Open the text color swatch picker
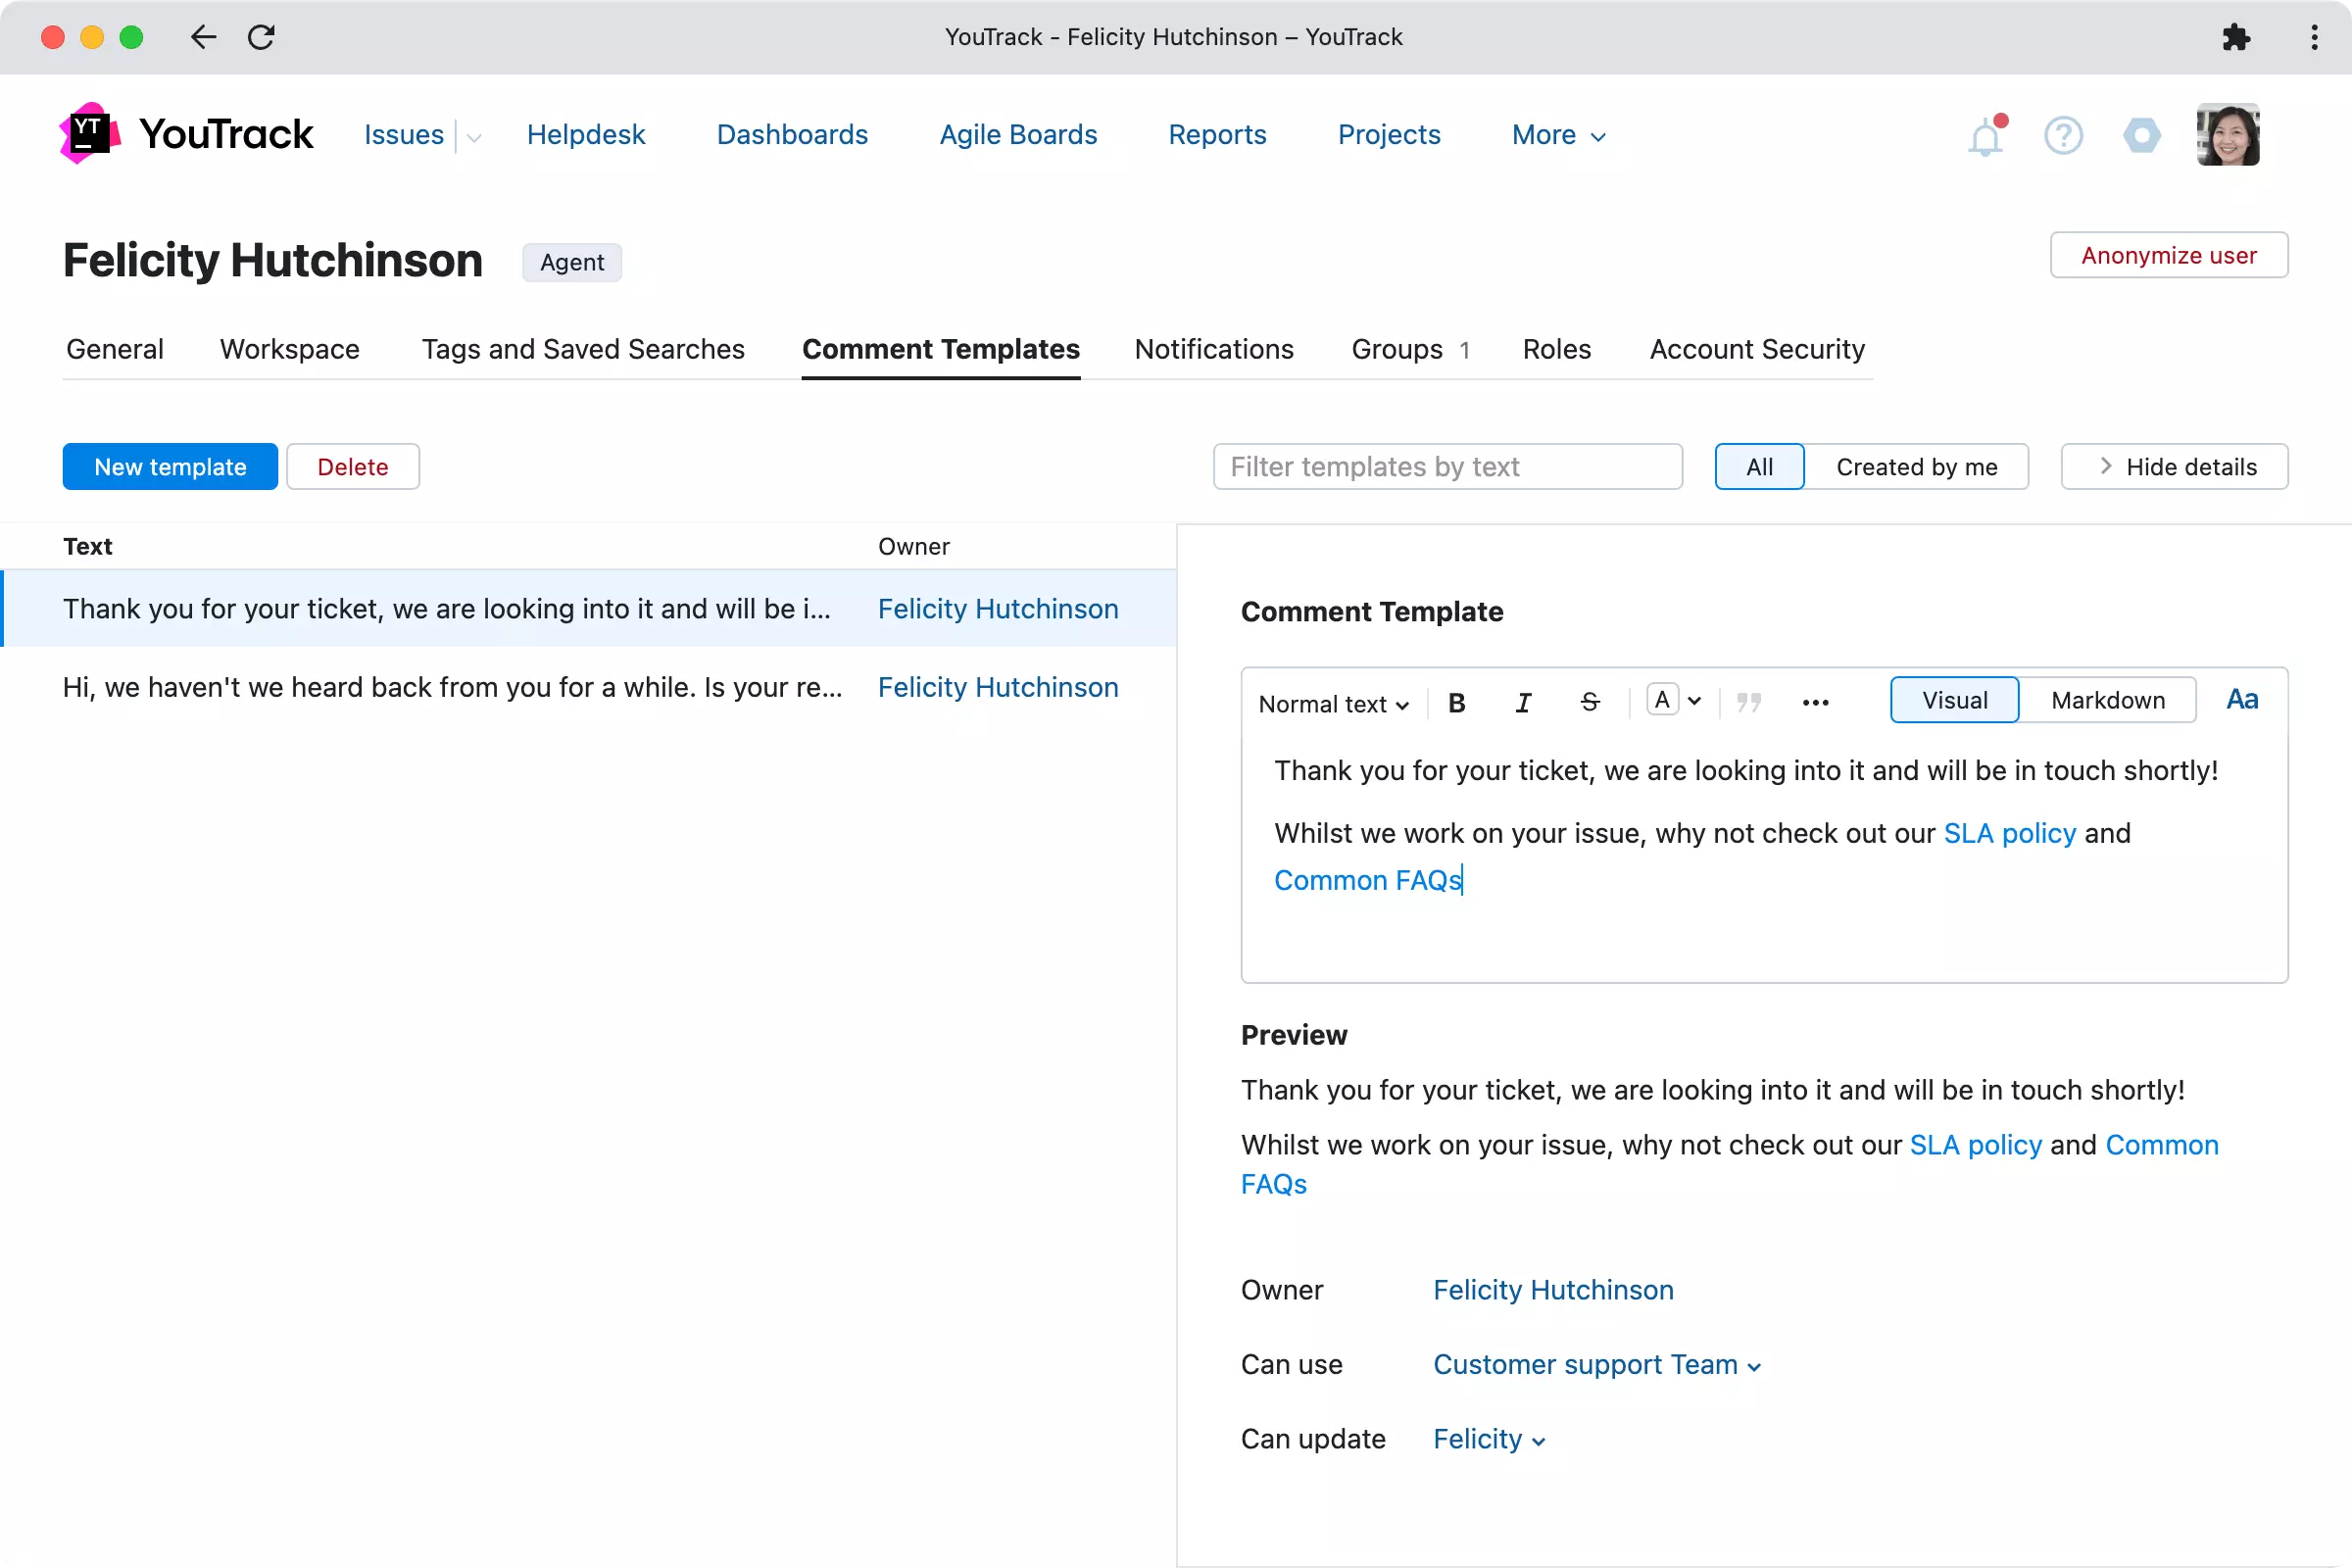The height and width of the screenshot is (1568, 2352). point(1661,700)
